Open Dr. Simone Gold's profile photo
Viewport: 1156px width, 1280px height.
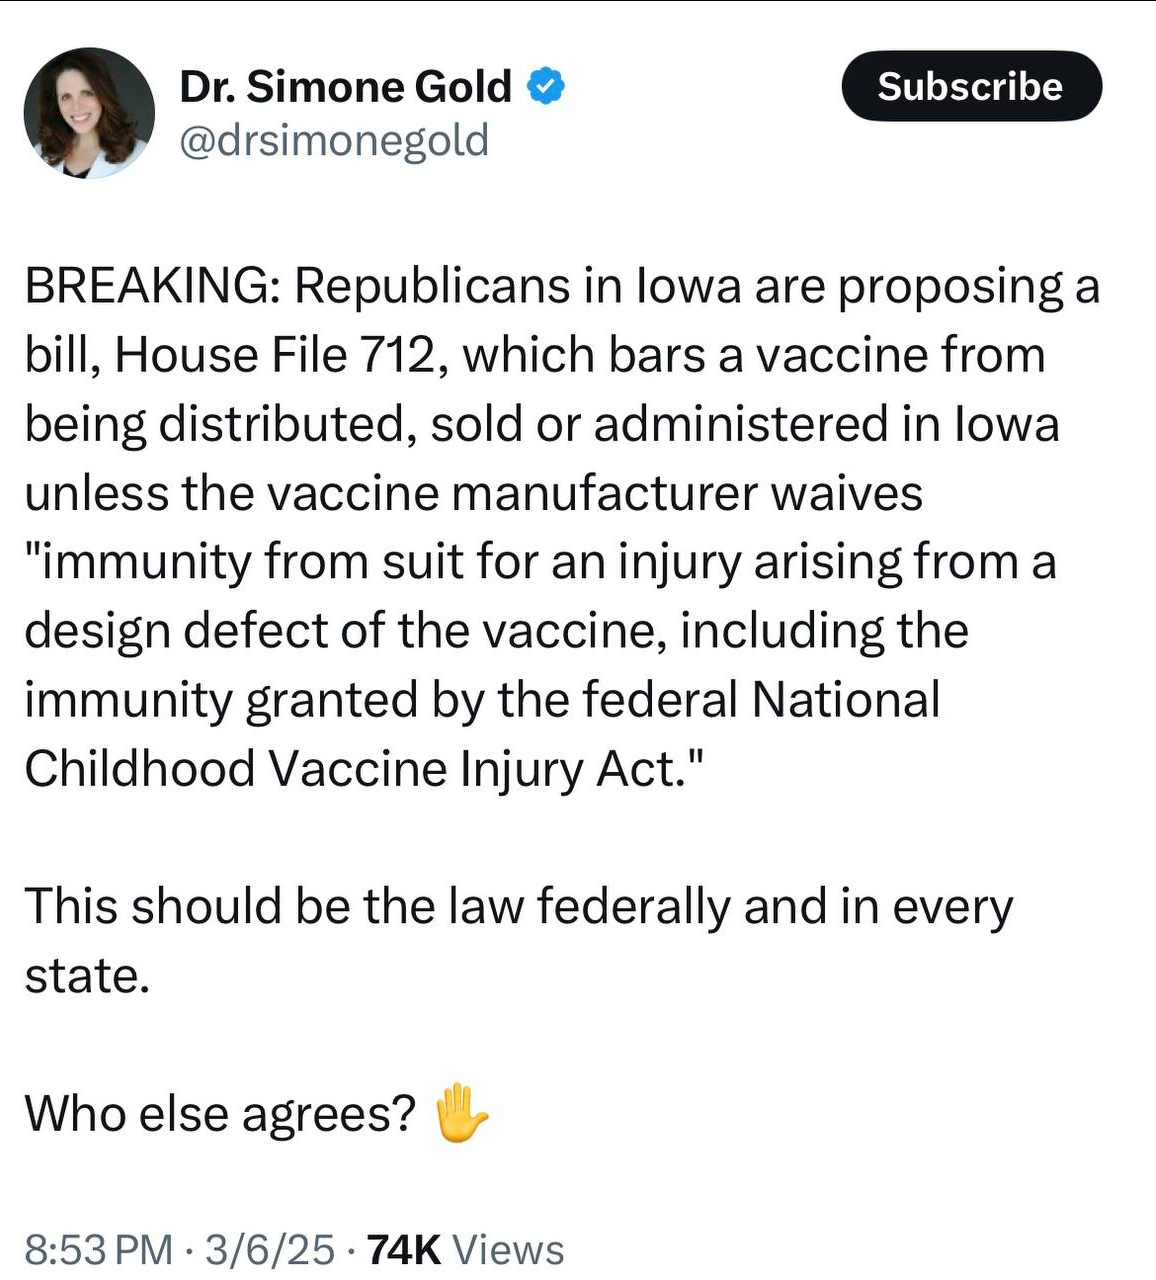89,113
